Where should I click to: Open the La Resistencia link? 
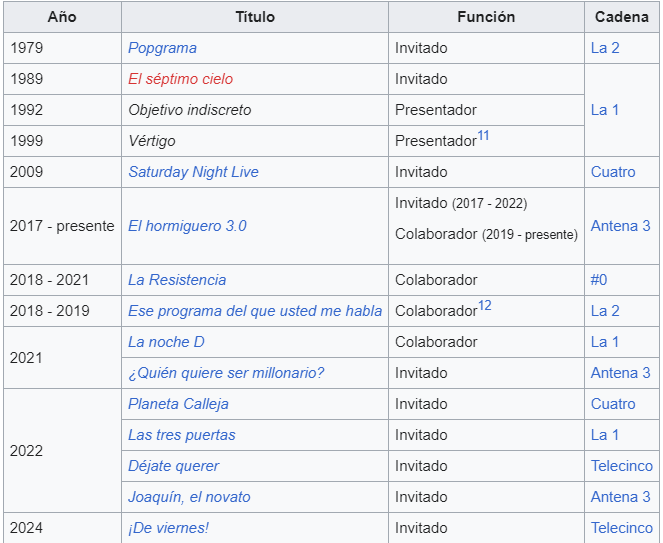click(177, 280)
